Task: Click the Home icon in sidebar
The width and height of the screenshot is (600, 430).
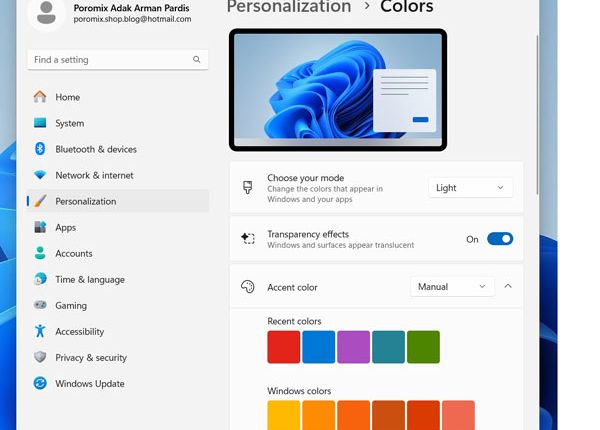Action: 40,97
